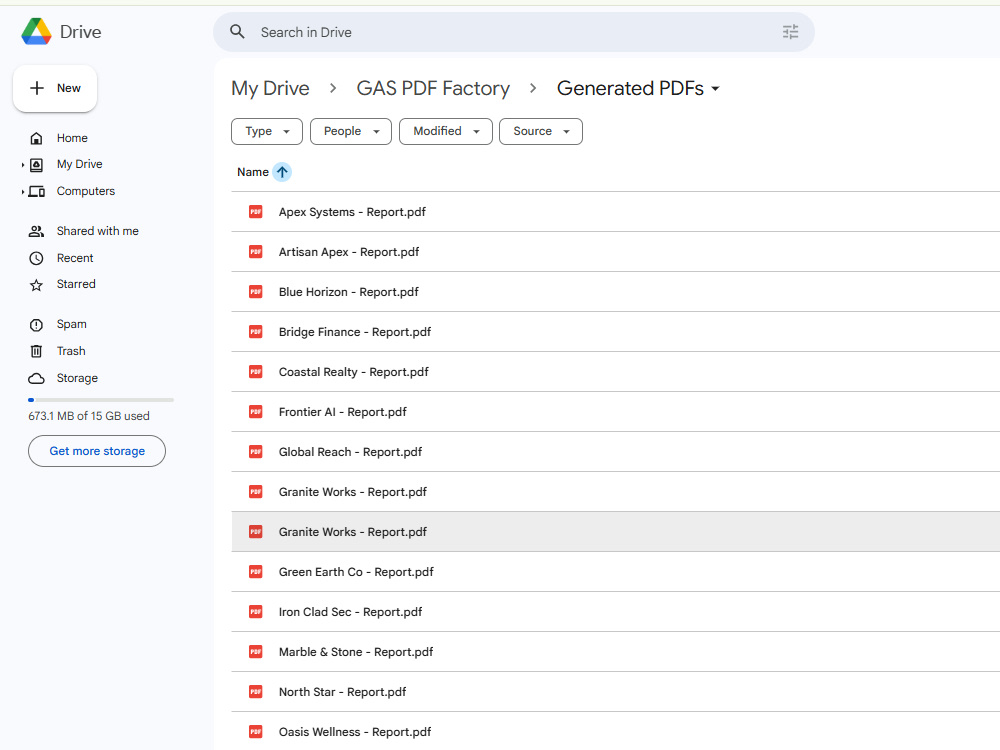This screenshot has width=1000, height=750.
Task: Click the Home icon in sidebar
Action: coord(36,138)
